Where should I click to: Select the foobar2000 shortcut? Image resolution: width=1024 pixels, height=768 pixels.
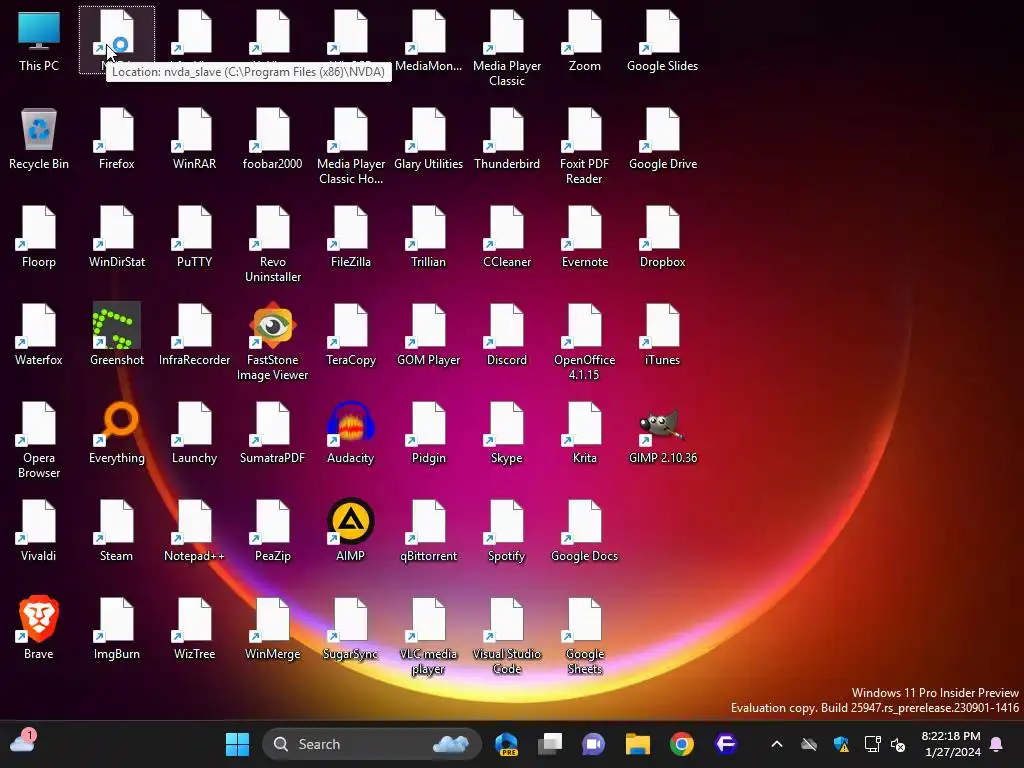coord(272,139)
